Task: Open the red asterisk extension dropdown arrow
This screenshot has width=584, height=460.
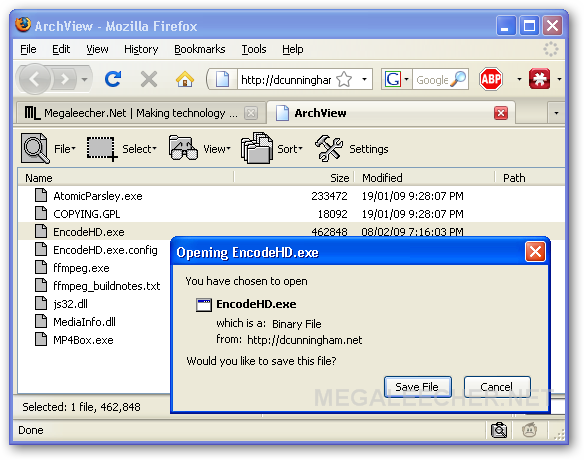Action: (x=559, y=79)
